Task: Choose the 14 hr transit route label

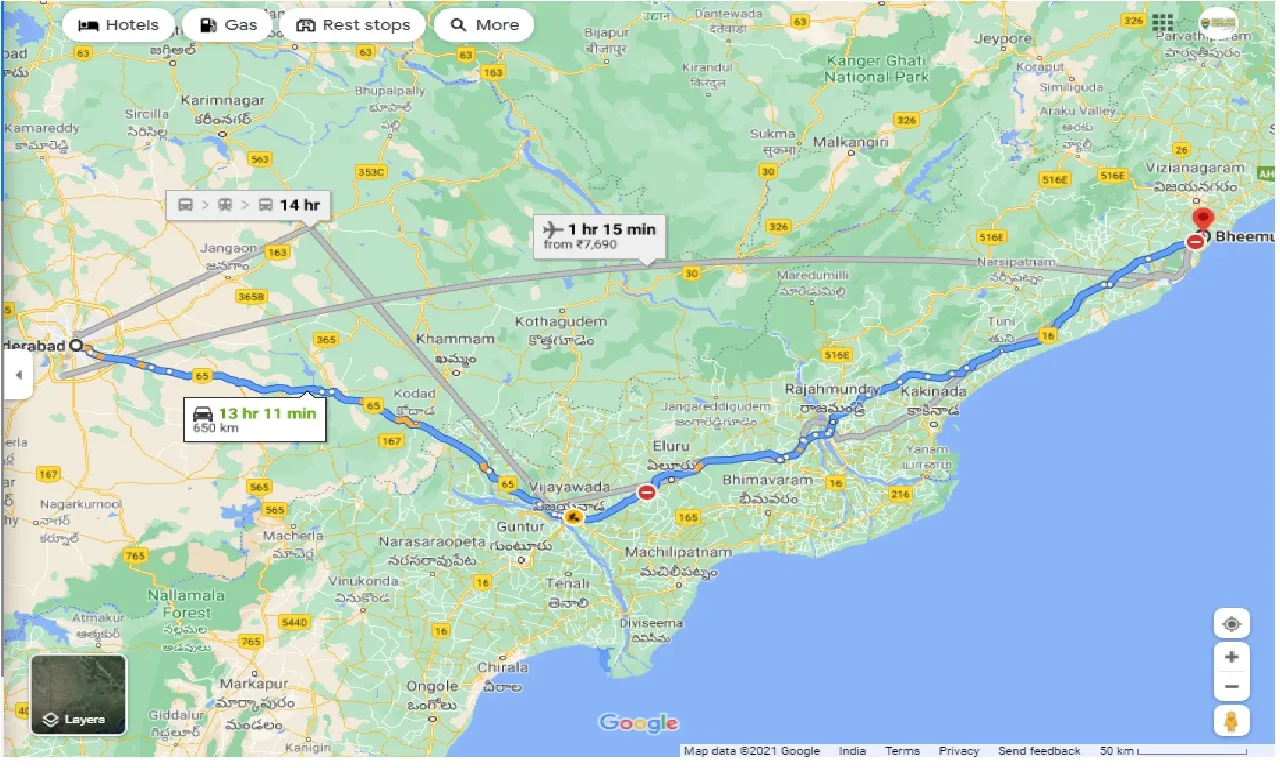Action: click(x=248, y=205)
